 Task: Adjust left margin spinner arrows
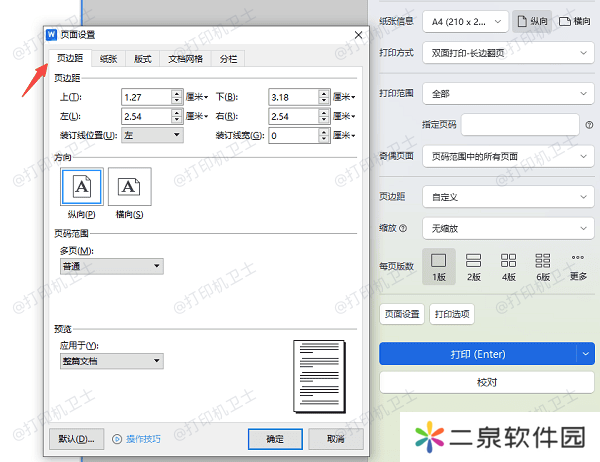[176, 116]
